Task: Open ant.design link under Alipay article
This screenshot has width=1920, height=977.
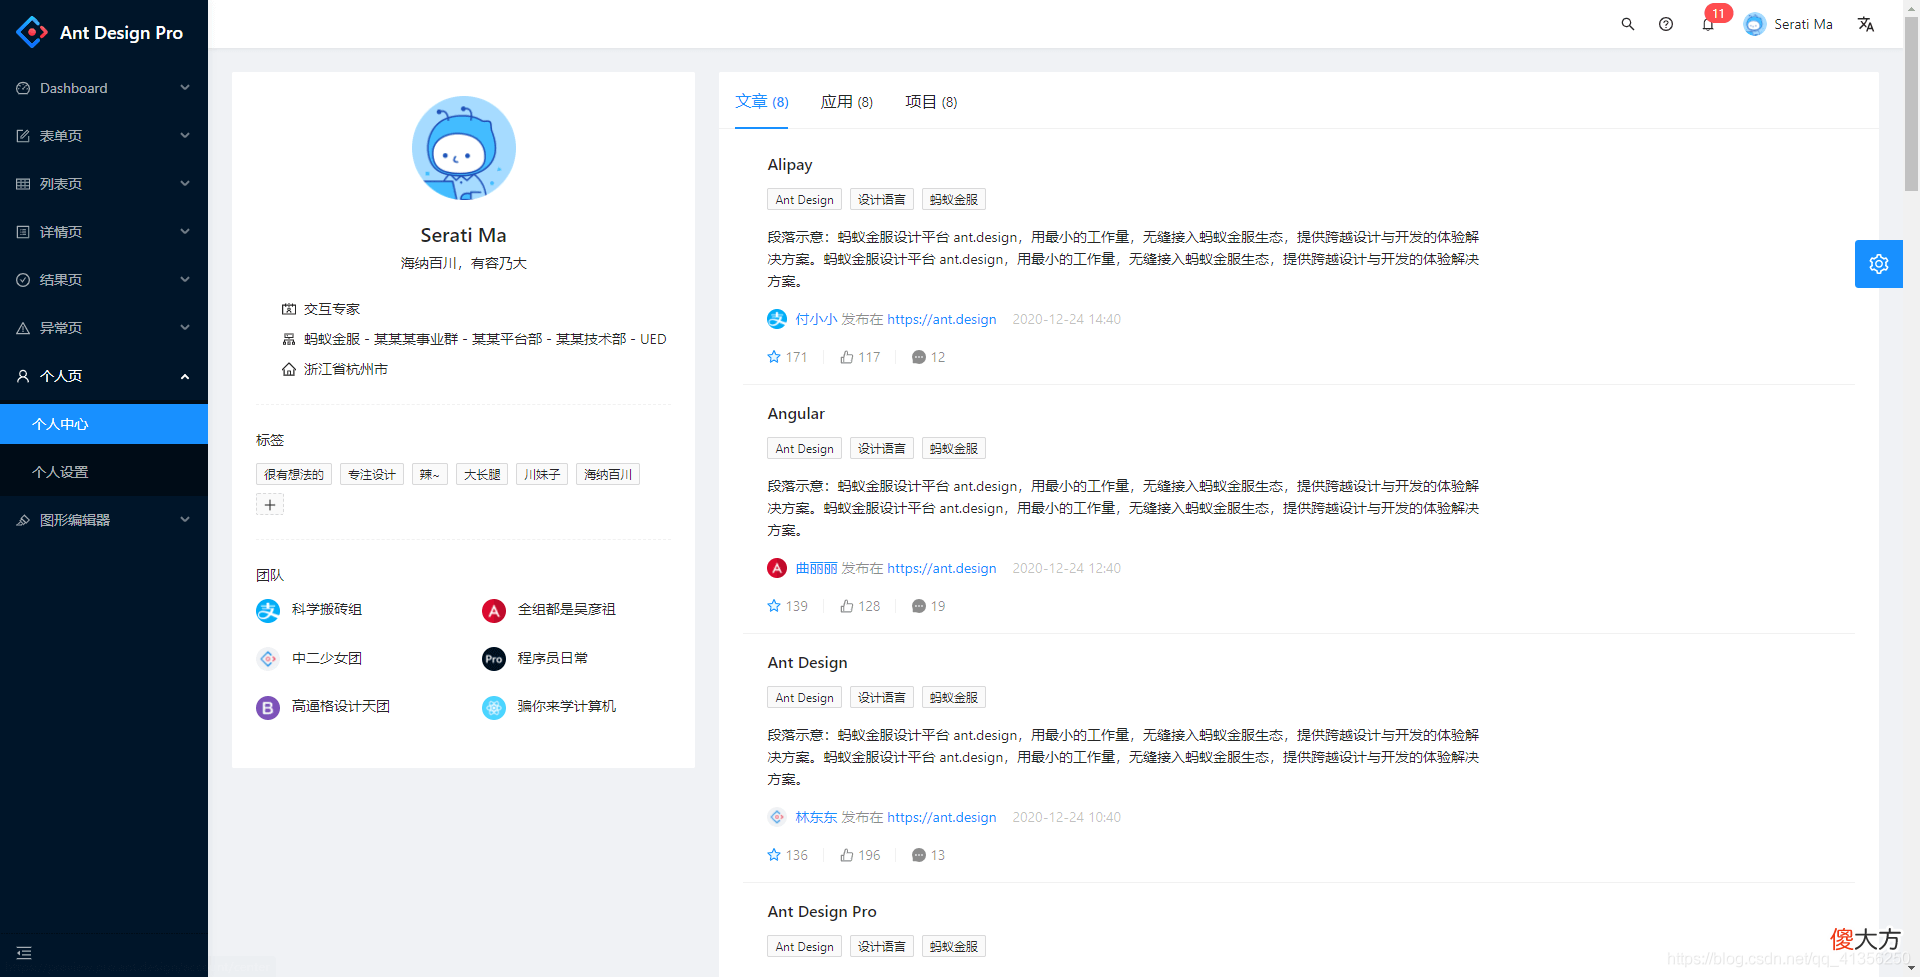Action: 942,319
